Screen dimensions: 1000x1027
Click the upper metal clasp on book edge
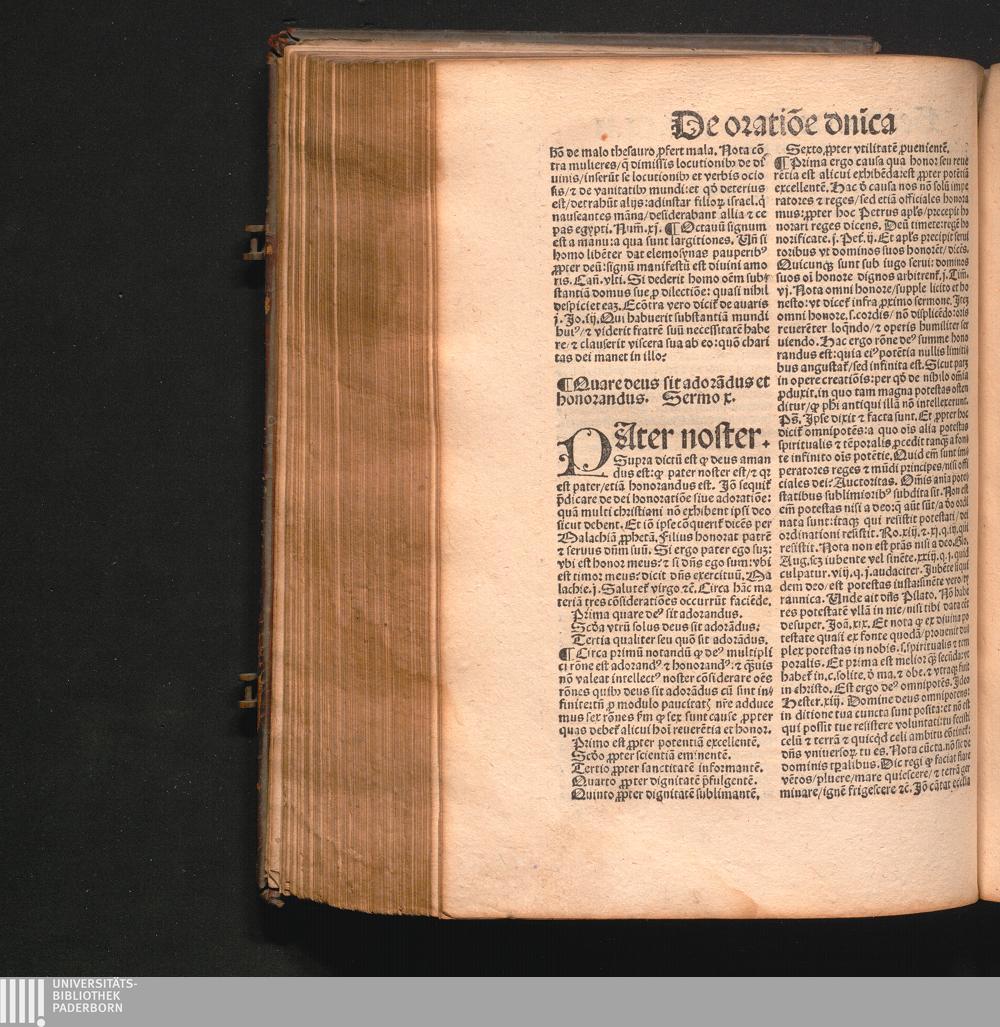pyautogui.click(x=256, y=242)
